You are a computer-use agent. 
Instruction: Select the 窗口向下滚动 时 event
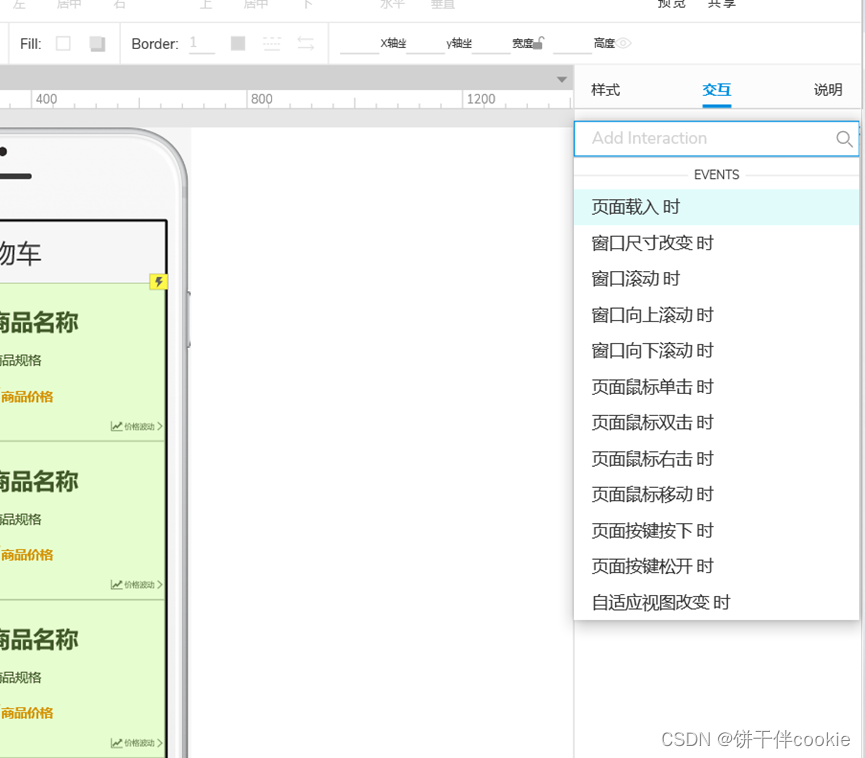pos(716,351)
